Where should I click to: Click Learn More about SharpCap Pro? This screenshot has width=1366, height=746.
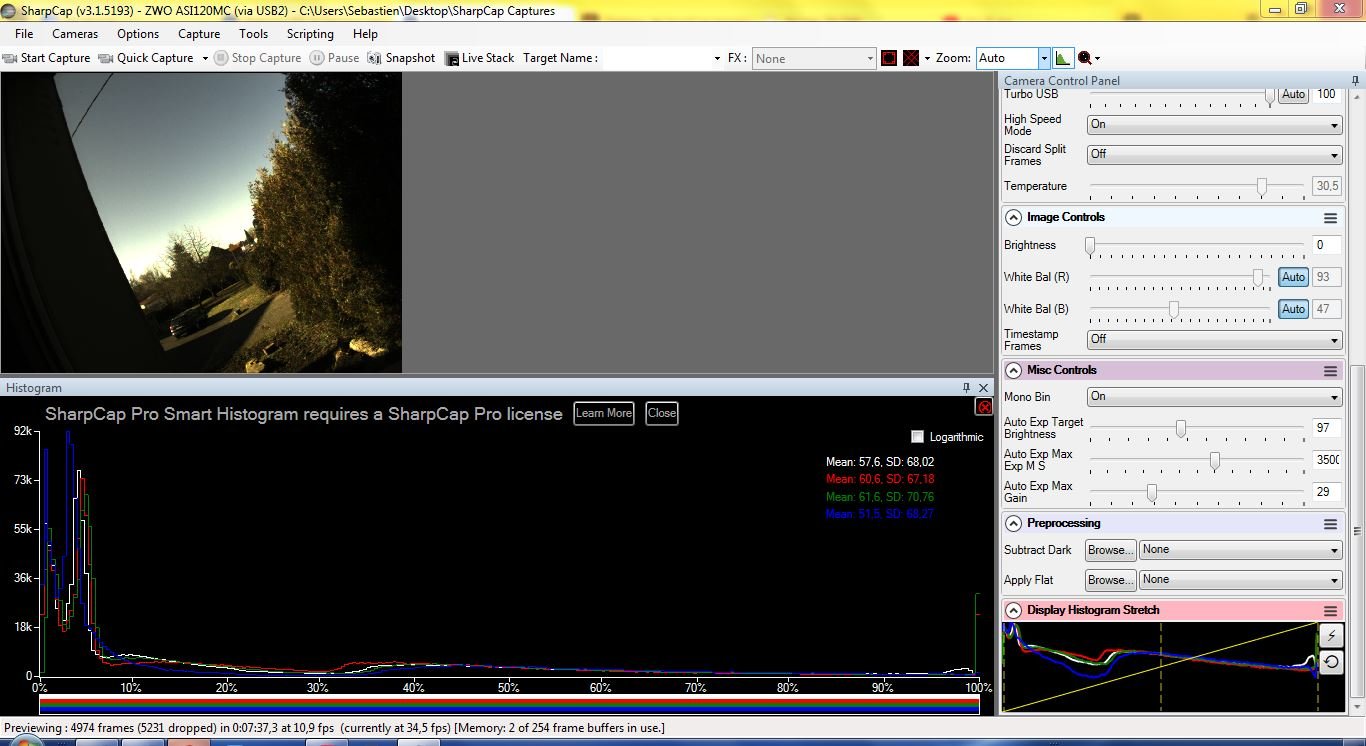click(604, 413)
